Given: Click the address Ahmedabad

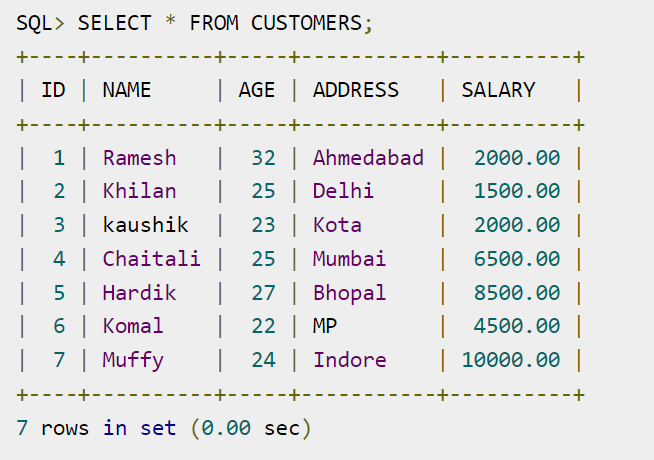Looking at the screenshot, I should 368,158.
